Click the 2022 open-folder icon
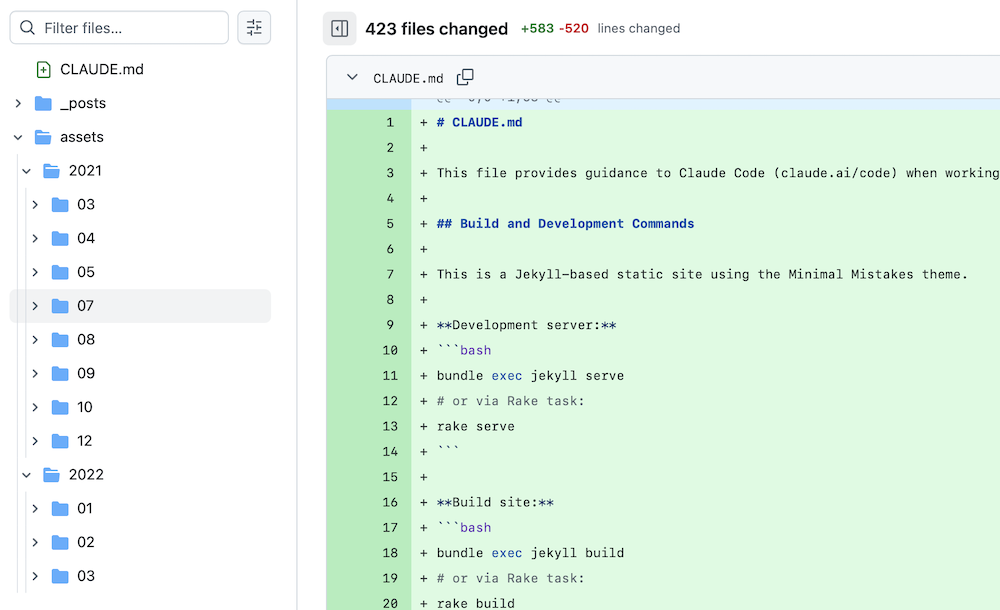Image resolution: width=1000 pixels, height=610 pixels. (51, 475)
